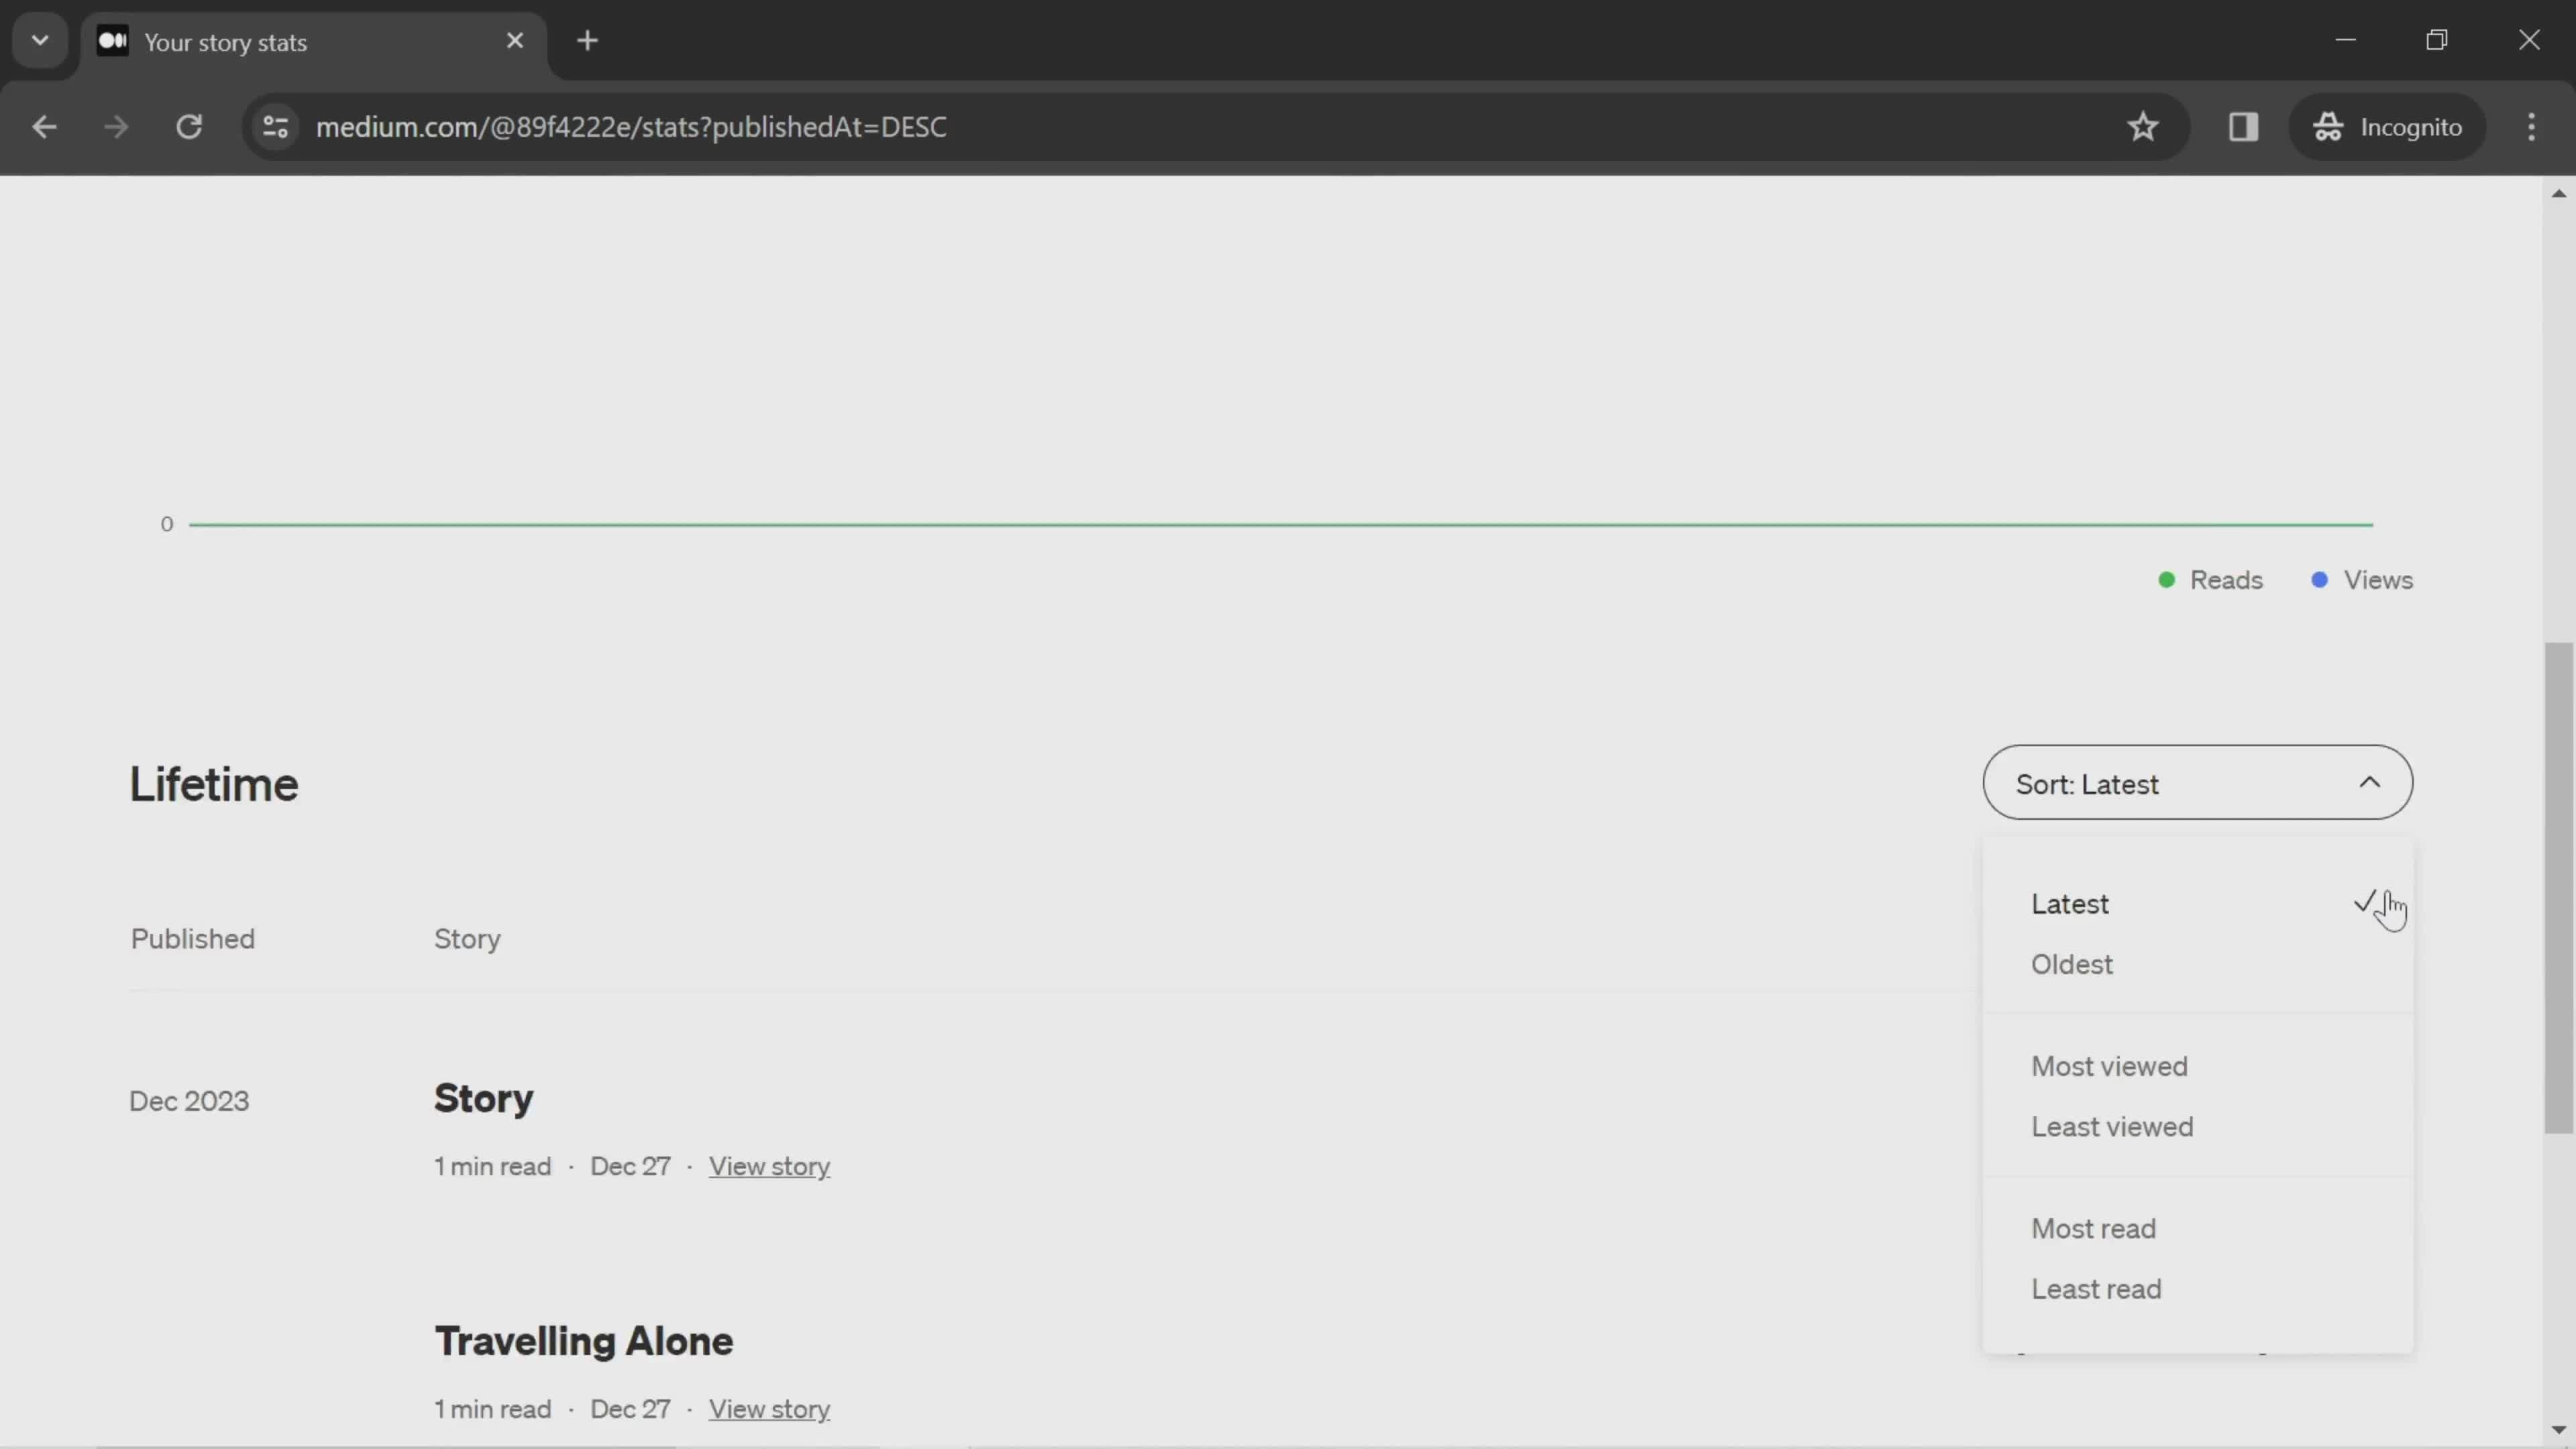Open site information icon in address bar
Viewport: 2576px width, 1449px height.
(x=275, y=127)
